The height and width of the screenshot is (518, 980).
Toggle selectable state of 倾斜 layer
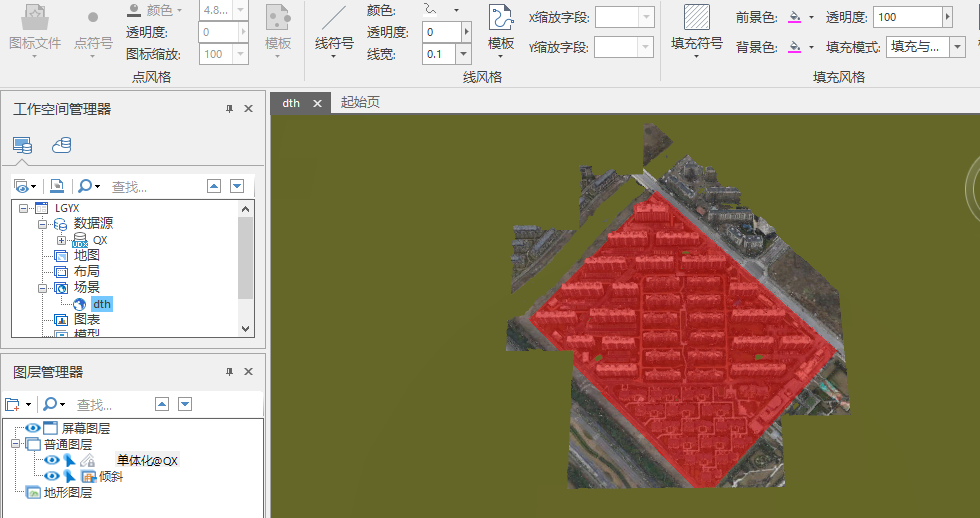69,477
